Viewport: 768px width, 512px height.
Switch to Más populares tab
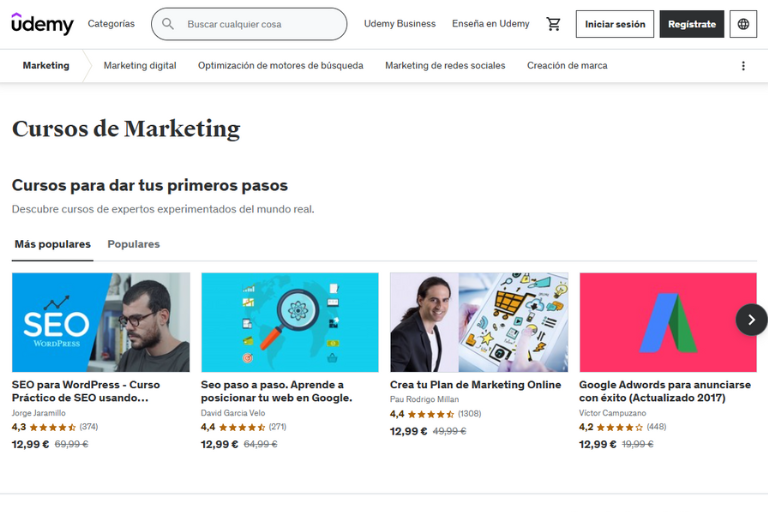(52, 244)
